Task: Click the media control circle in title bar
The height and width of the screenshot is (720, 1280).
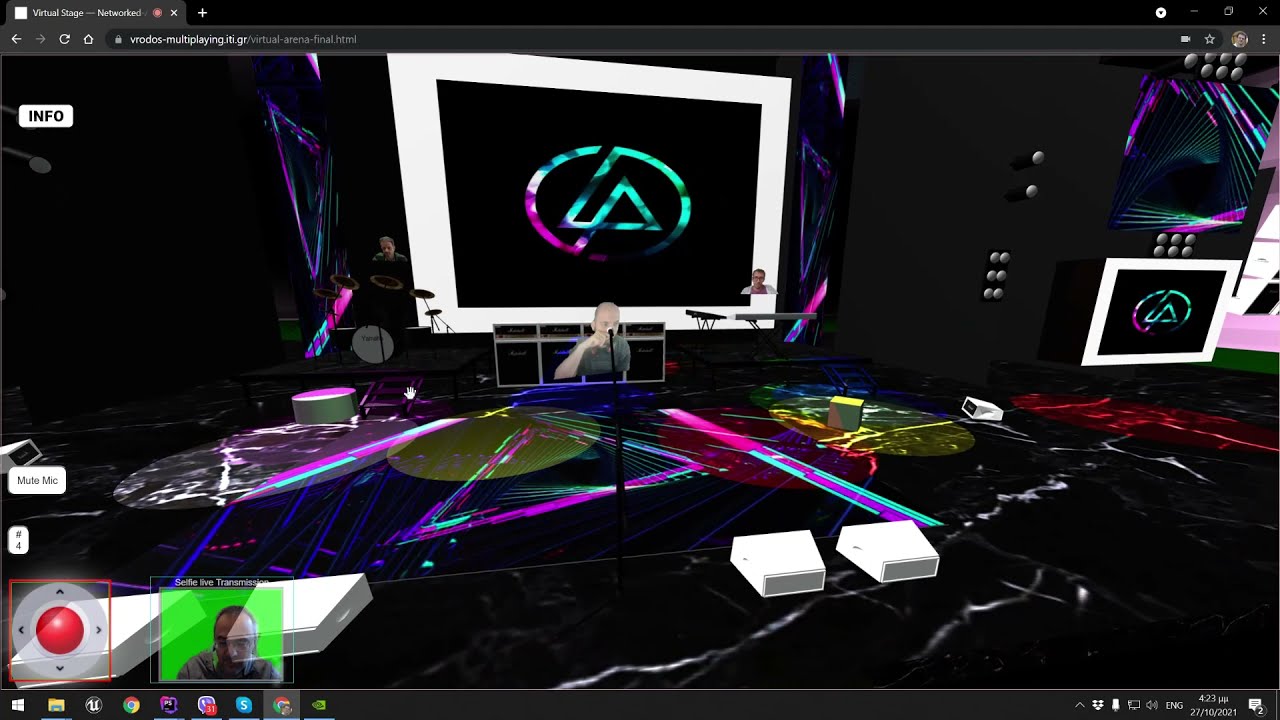Action: pyautogui.click(x=1161, y=13)
